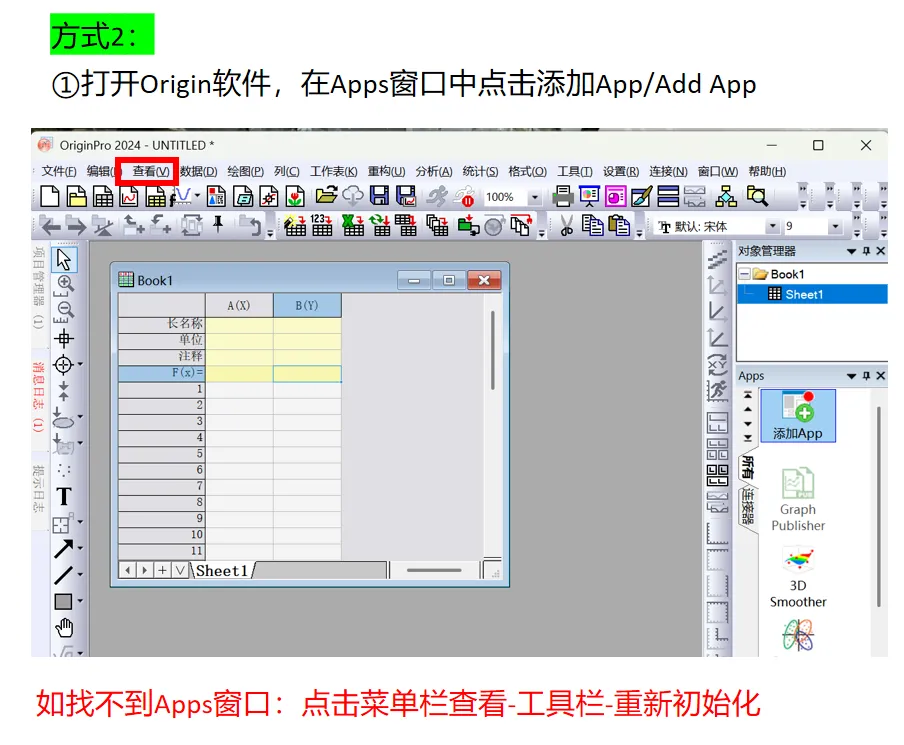The image size is (904, 745).
Task: Add a new sheet with plus button
Action: (162, 570)
